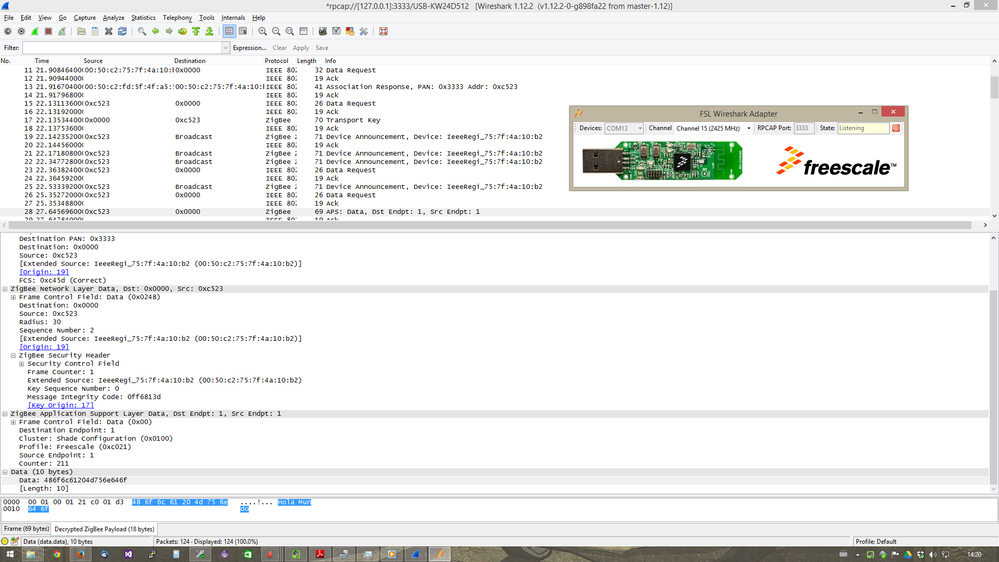Image resolution: width=999 pixels, height=562 pixels.
Task: Collapse ZigBee Security Header node
Action: (x=13, y=356)
